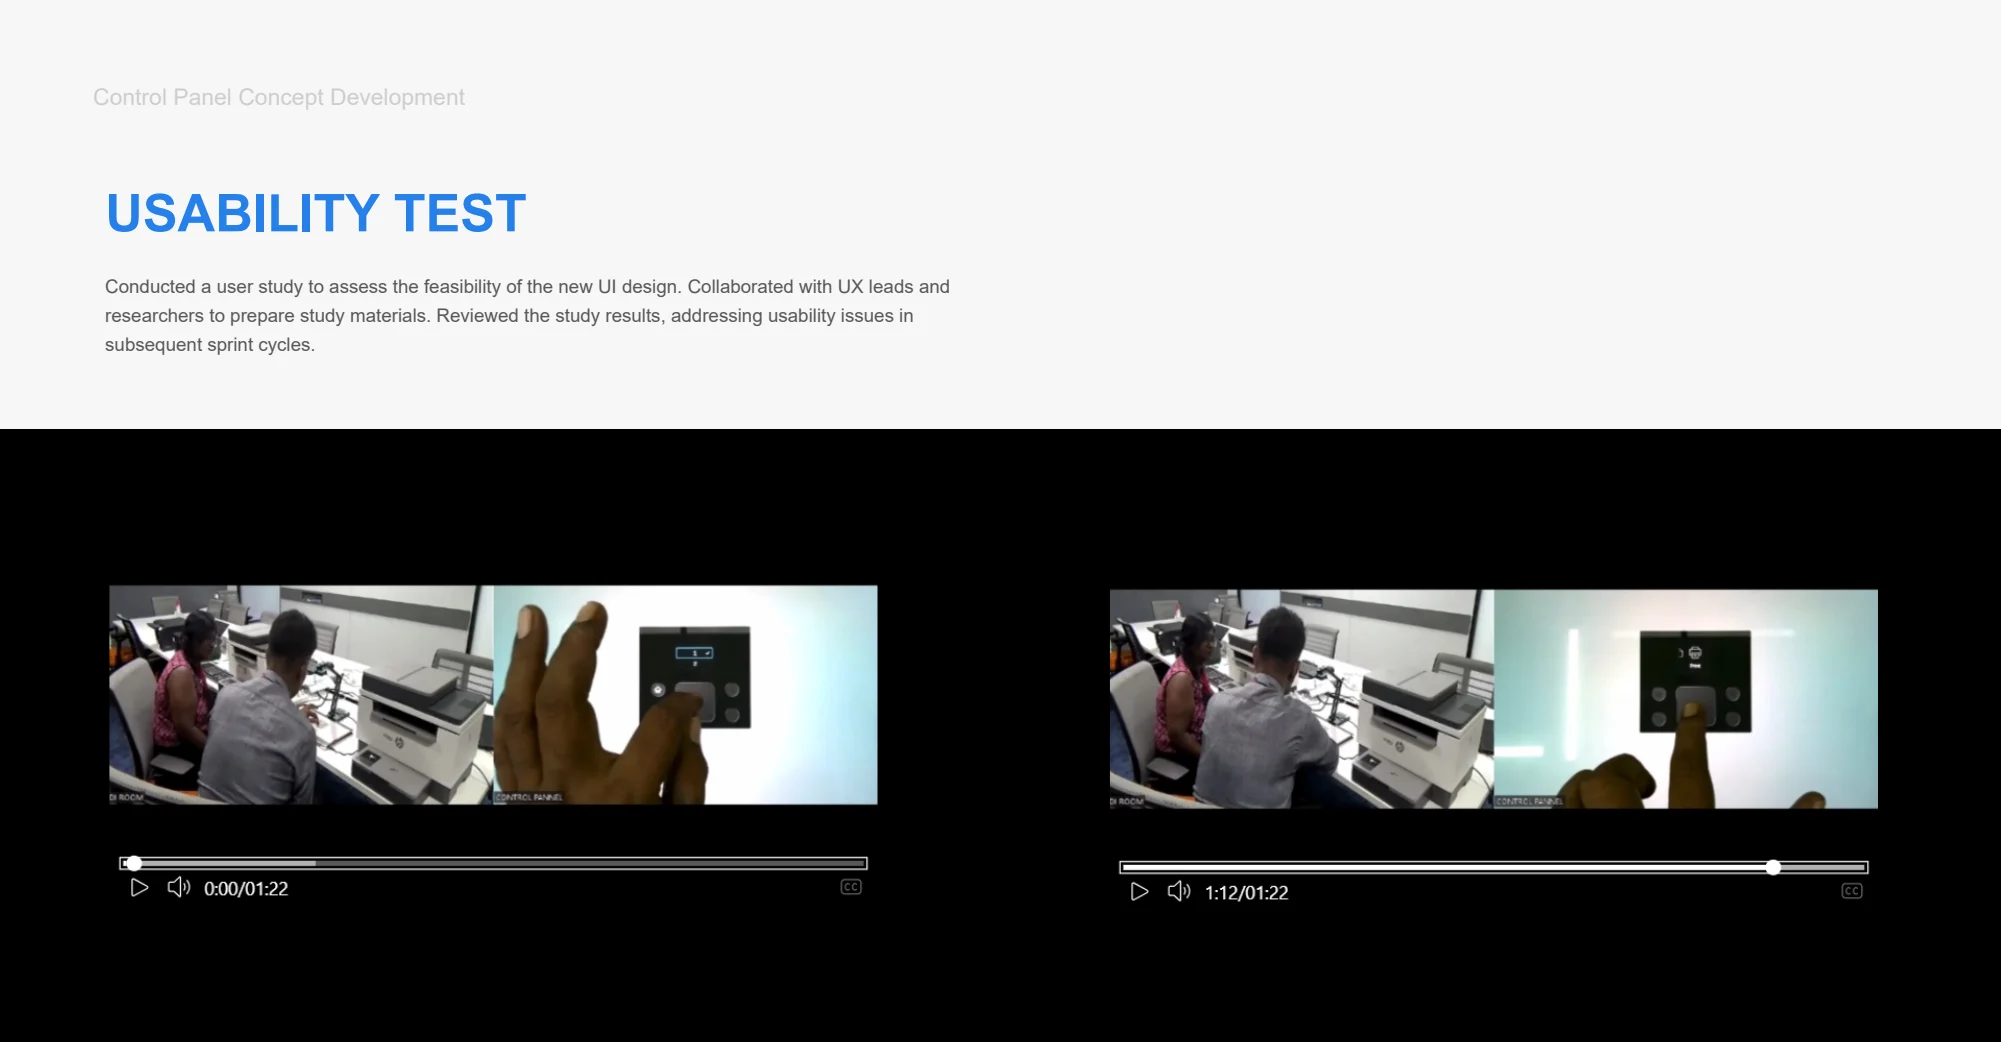
Task: Click the right video seek handle at 1:12
Action: click(x=1773, y=867)
